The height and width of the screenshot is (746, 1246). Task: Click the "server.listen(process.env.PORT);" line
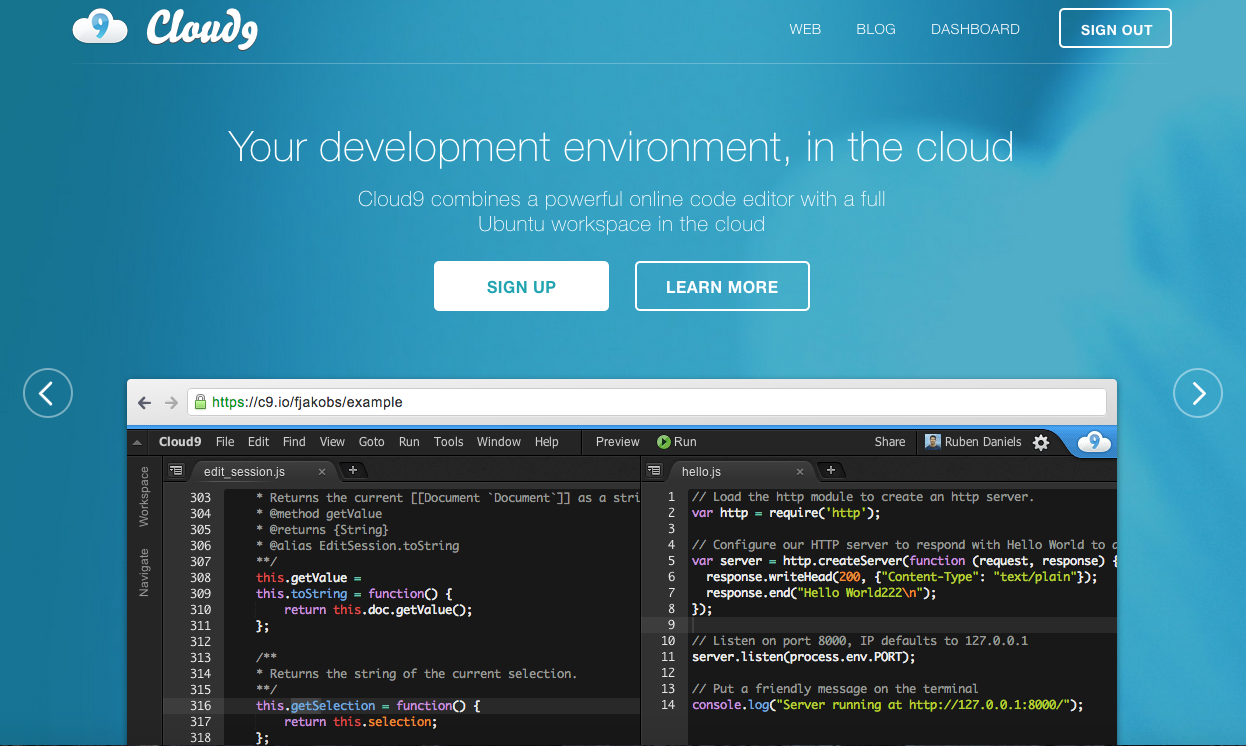tap(804, 657)
